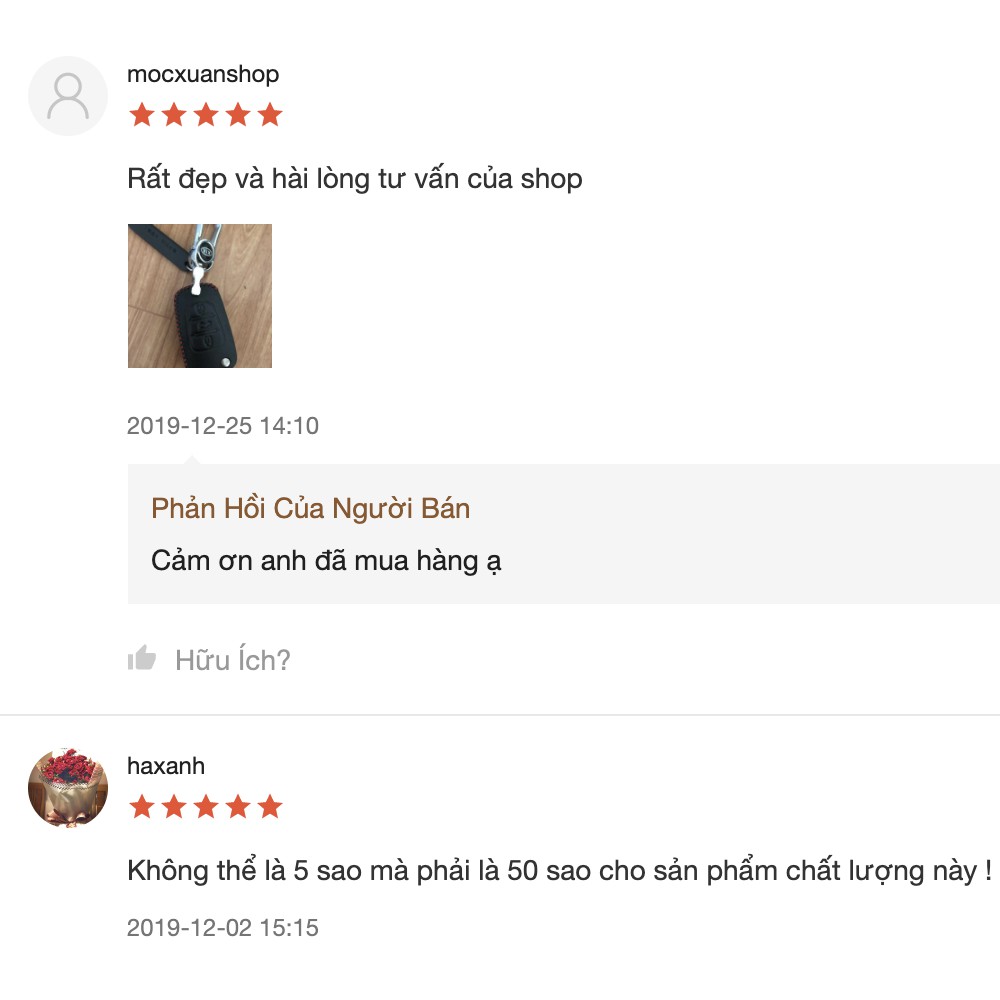Click fifth star of haxanh's rating

tap(270, 807)
